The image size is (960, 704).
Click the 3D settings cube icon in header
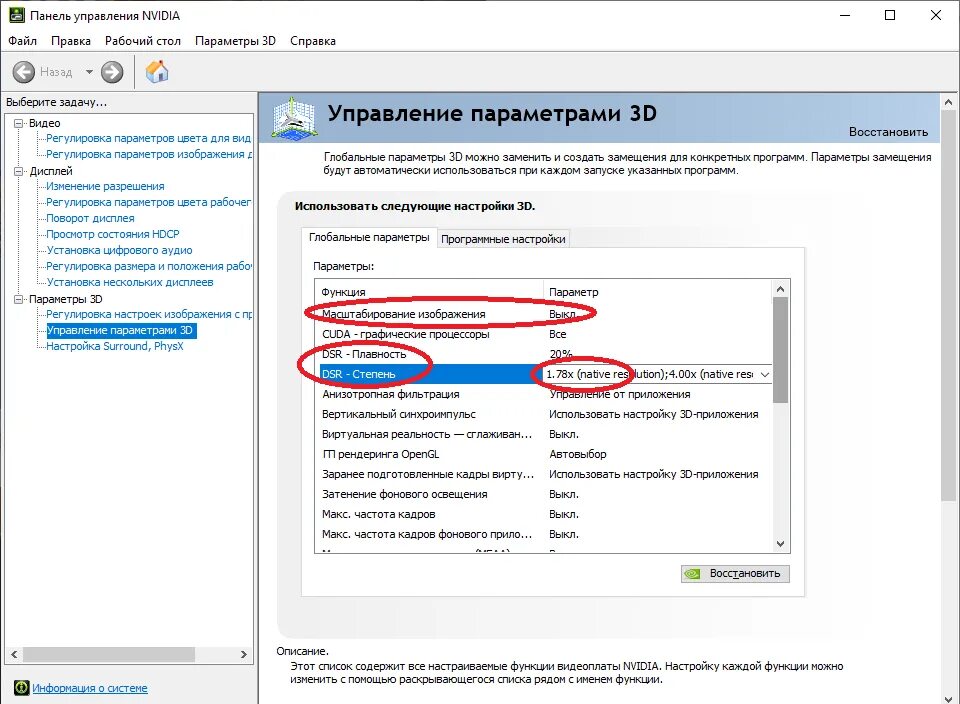click(x=294, y=117)
